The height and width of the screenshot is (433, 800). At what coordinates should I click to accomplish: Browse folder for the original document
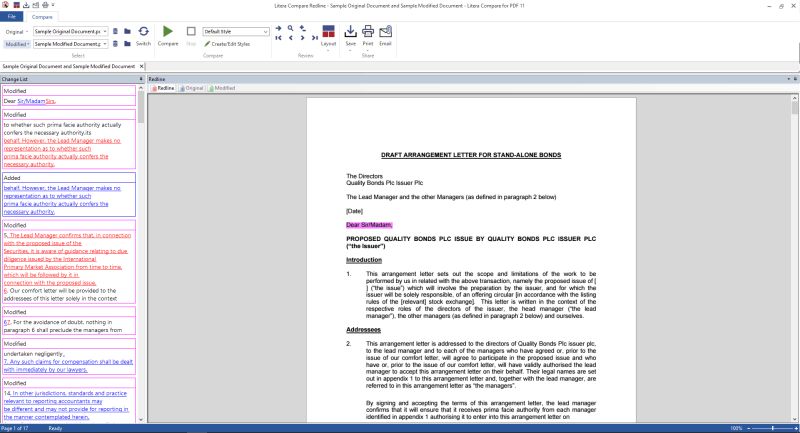(128, 32)
